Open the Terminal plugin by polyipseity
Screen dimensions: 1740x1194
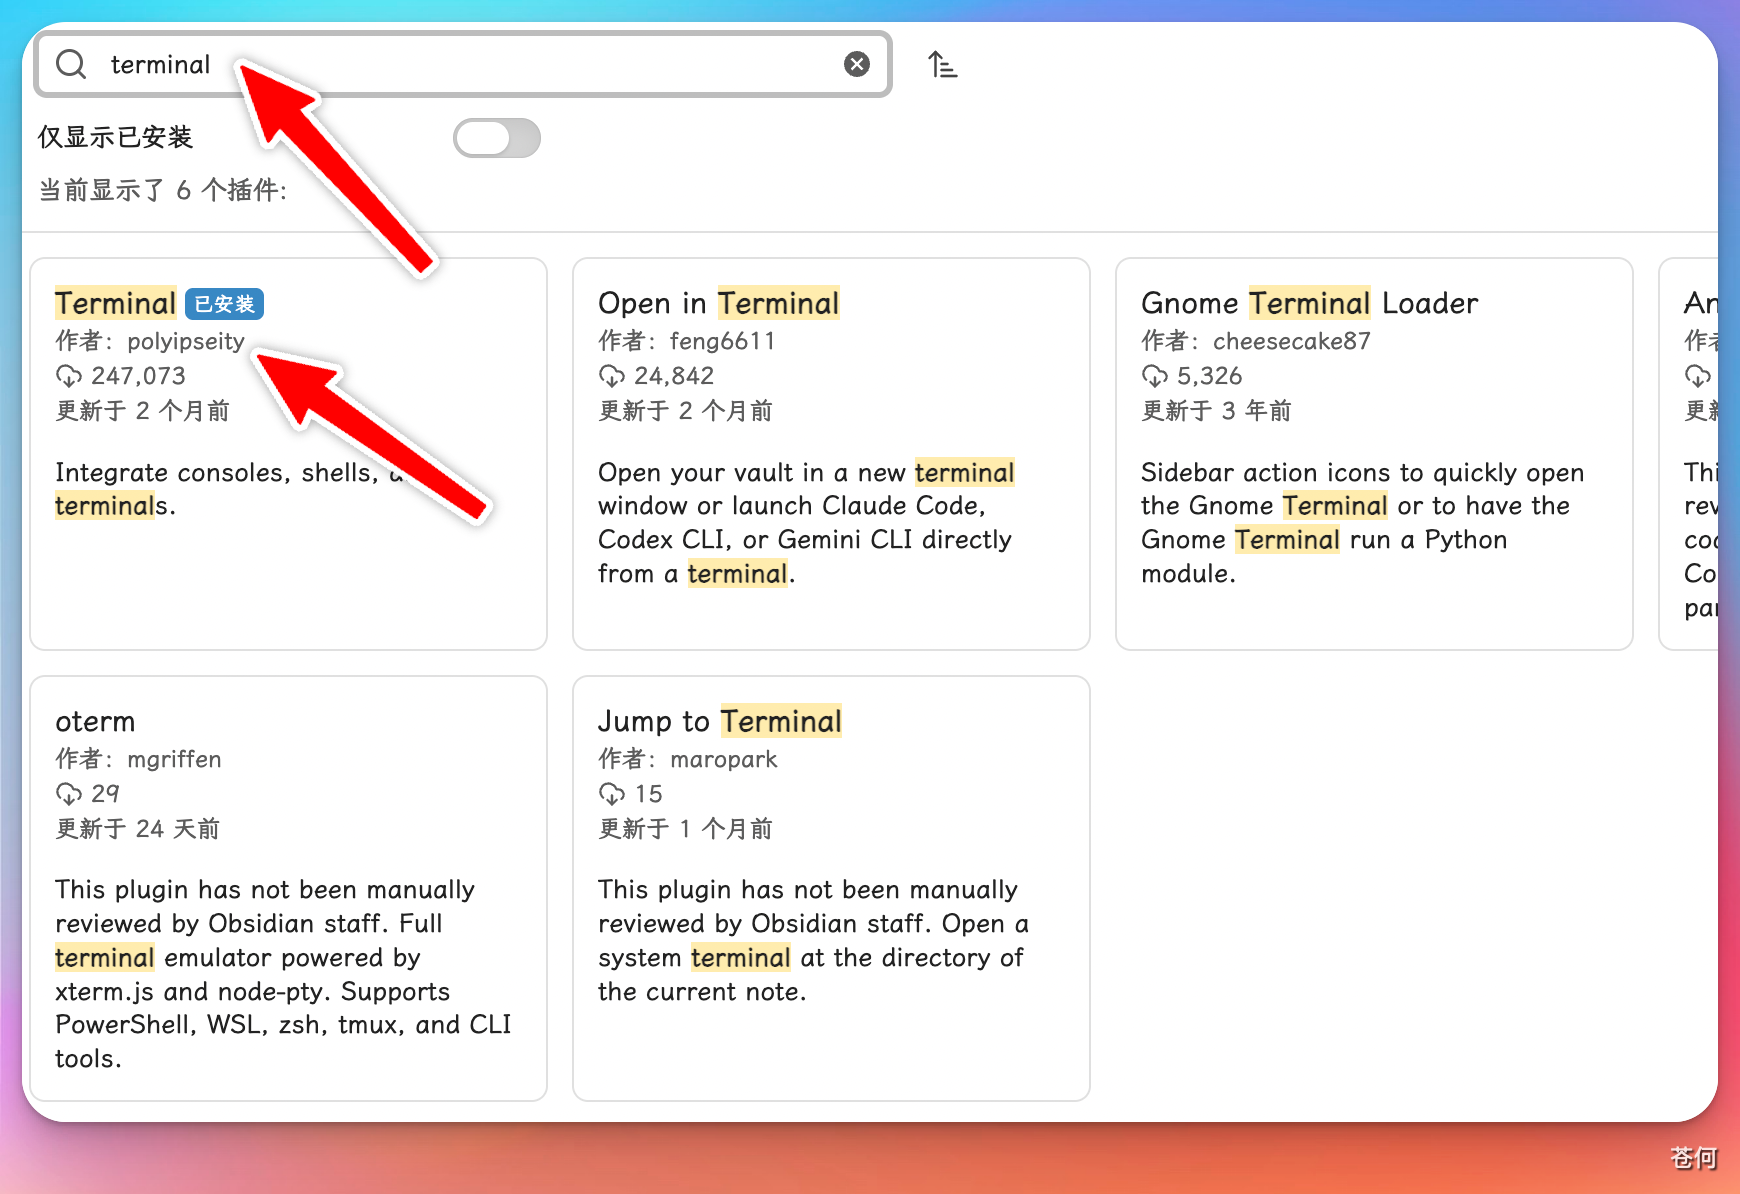(x=289, y=454)
